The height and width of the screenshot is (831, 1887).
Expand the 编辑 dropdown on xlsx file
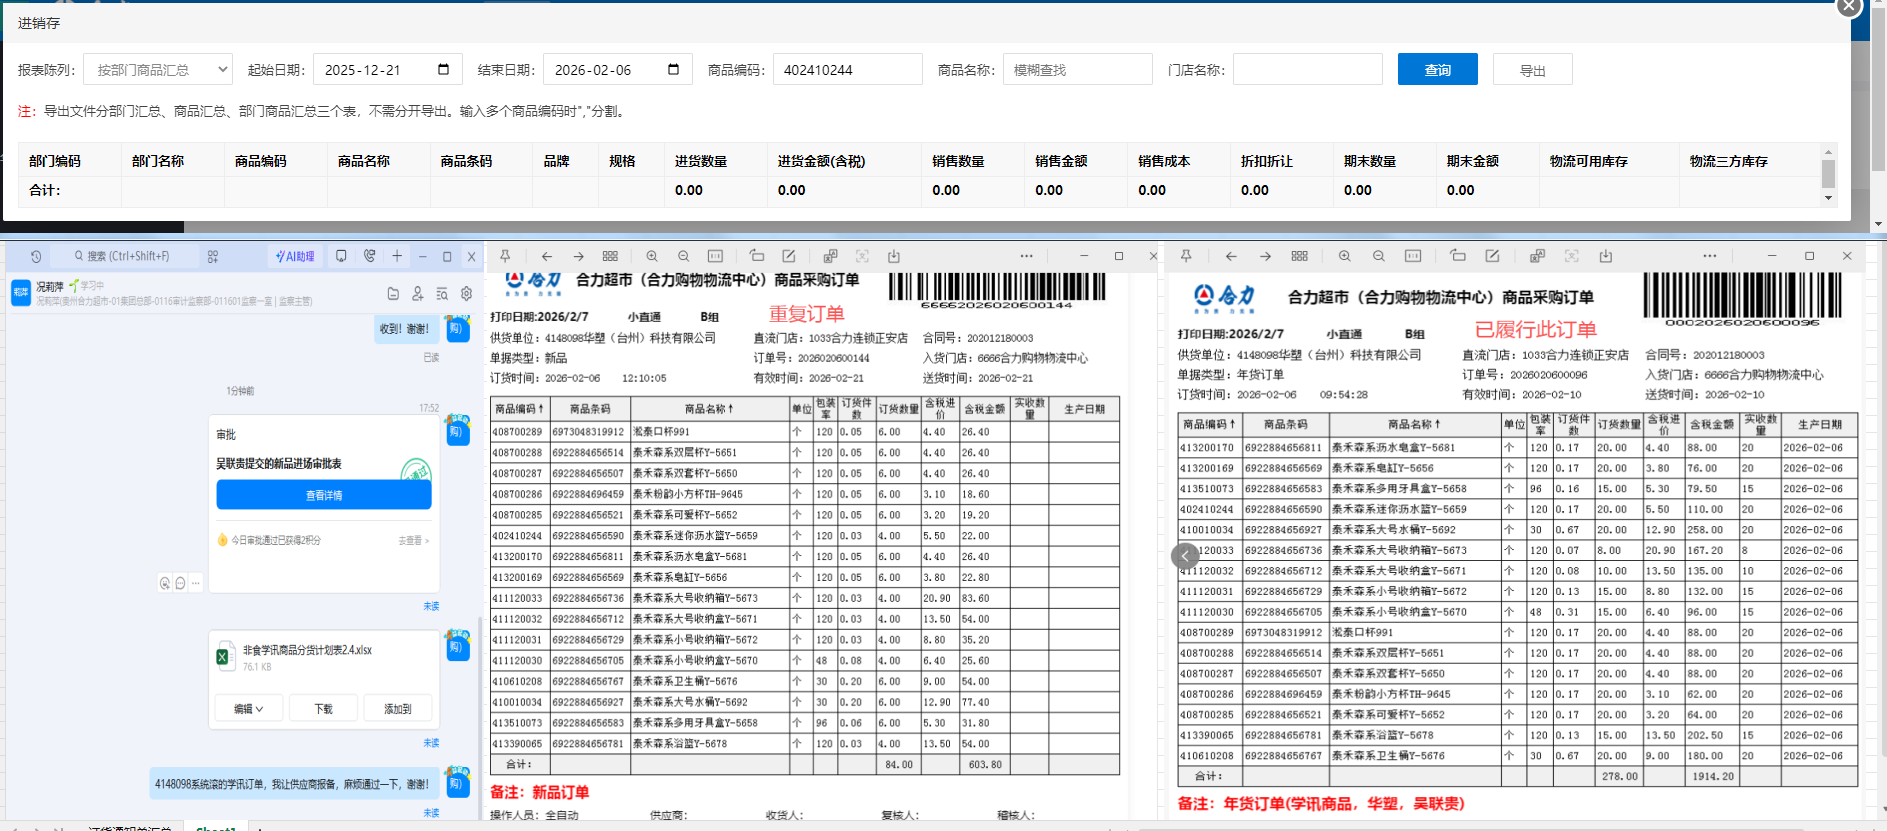point(248,709)
